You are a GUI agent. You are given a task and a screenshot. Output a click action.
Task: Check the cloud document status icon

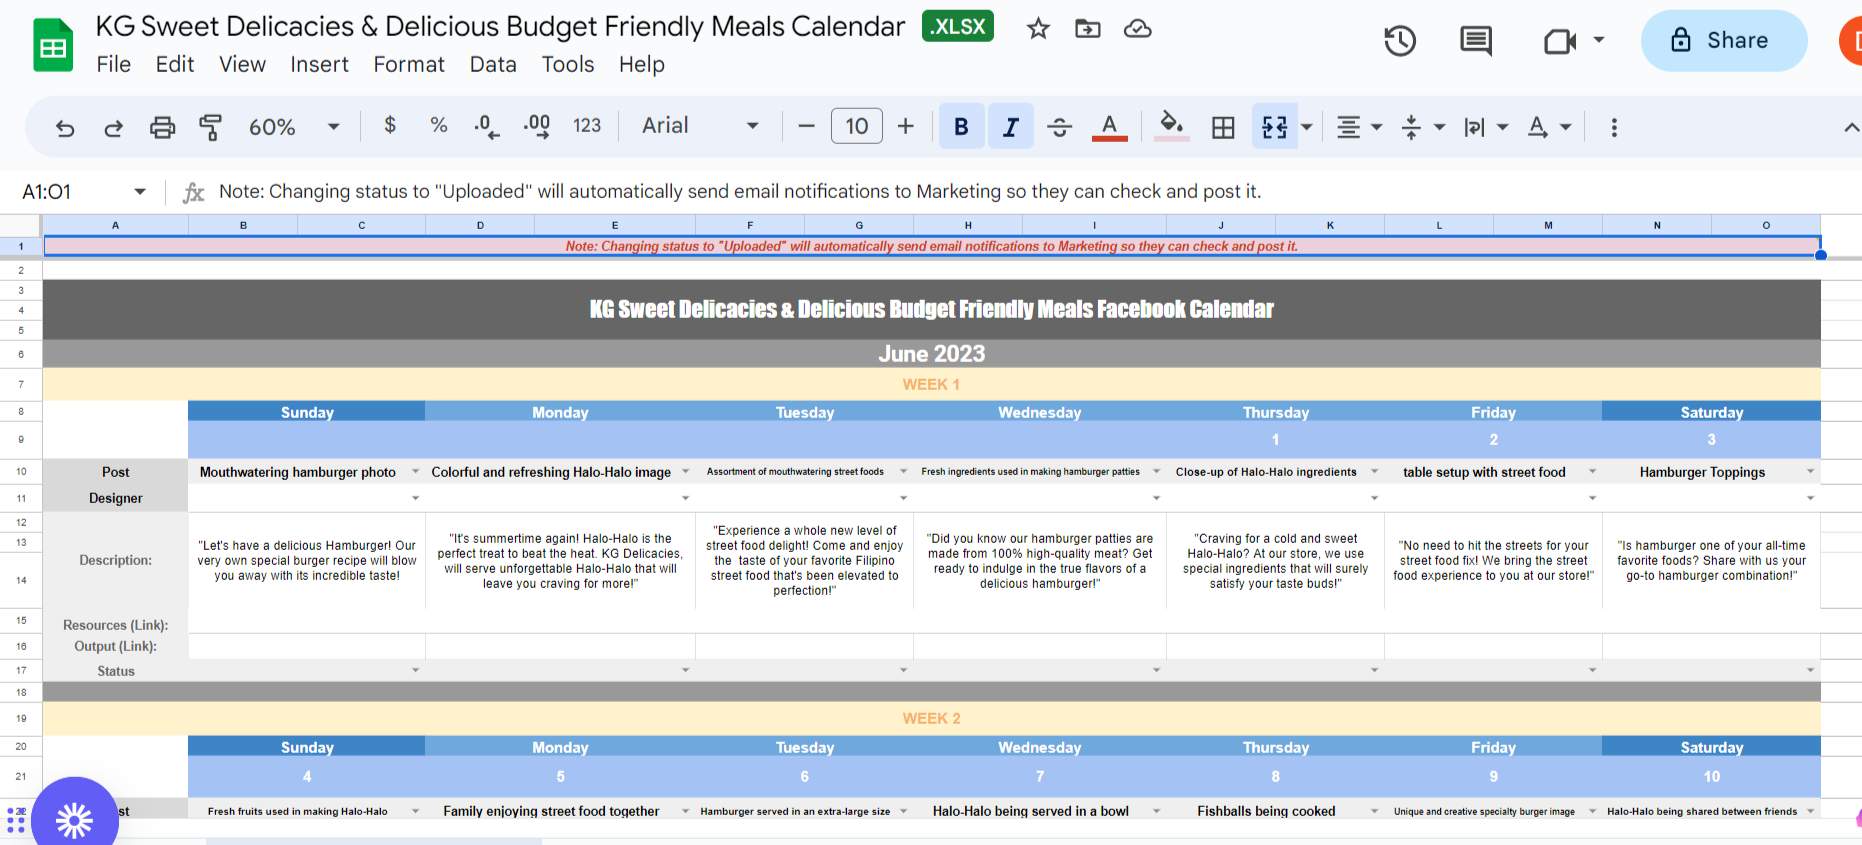click(x=1138, y=29)
